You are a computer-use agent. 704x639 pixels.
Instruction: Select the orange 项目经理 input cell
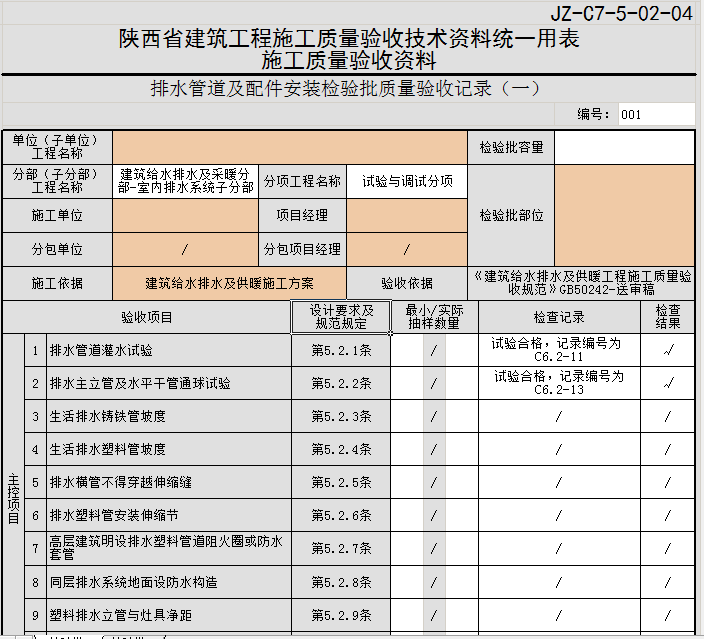pos(407,216)
